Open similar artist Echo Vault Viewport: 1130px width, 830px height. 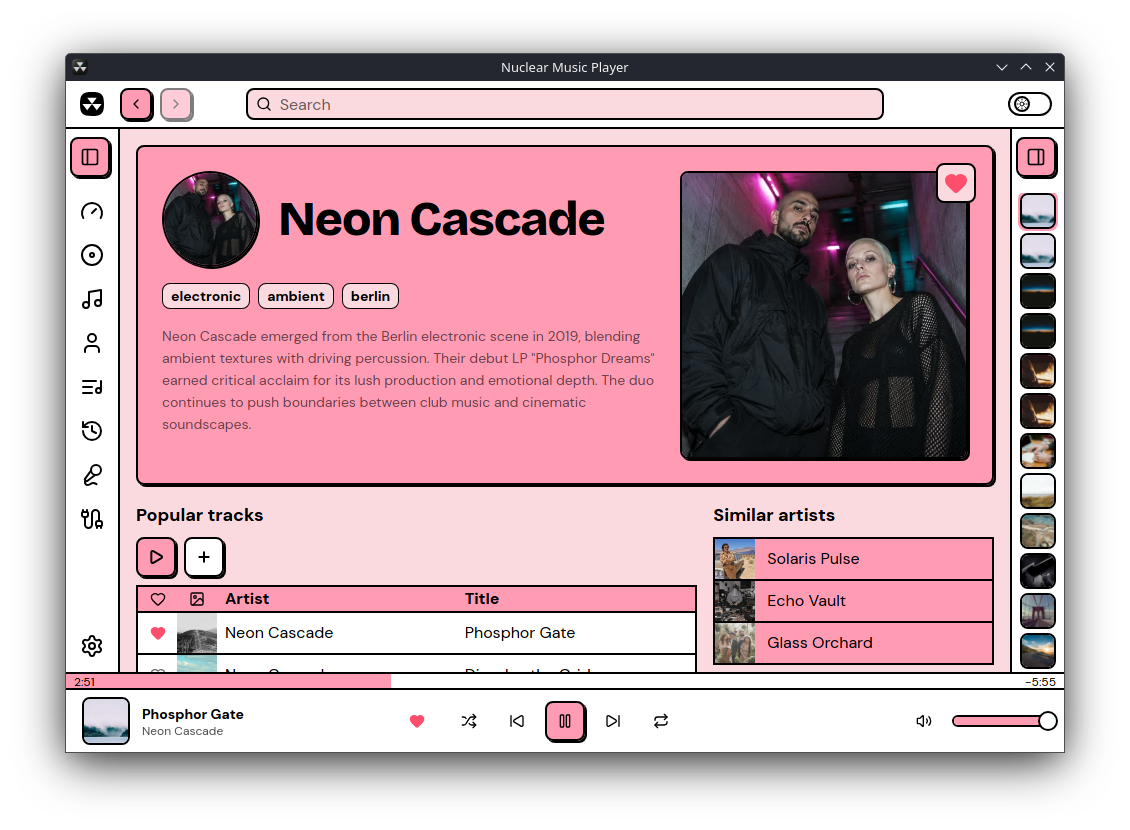(853, 601)
